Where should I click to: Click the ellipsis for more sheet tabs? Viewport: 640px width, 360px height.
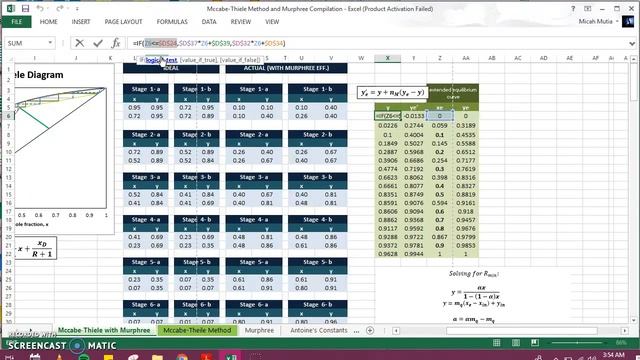[356, 331]
